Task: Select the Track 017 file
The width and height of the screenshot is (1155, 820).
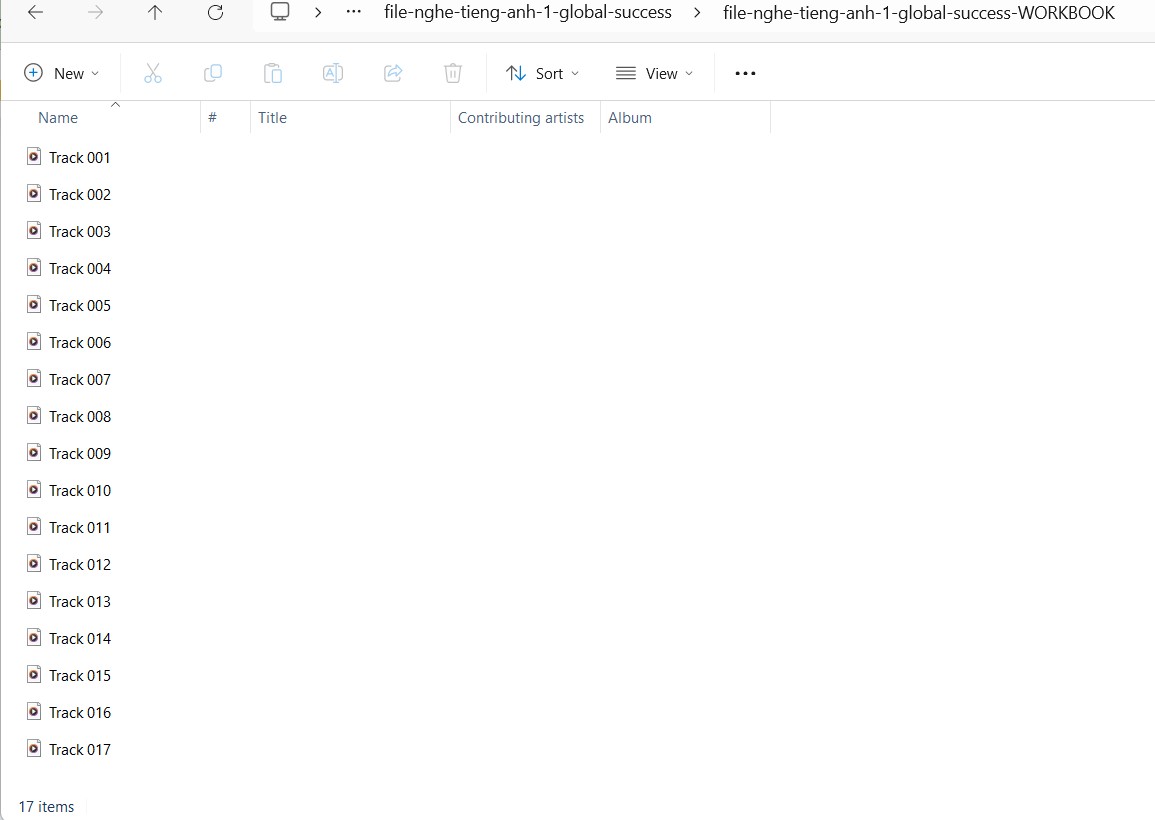Action: click(80, 749)
